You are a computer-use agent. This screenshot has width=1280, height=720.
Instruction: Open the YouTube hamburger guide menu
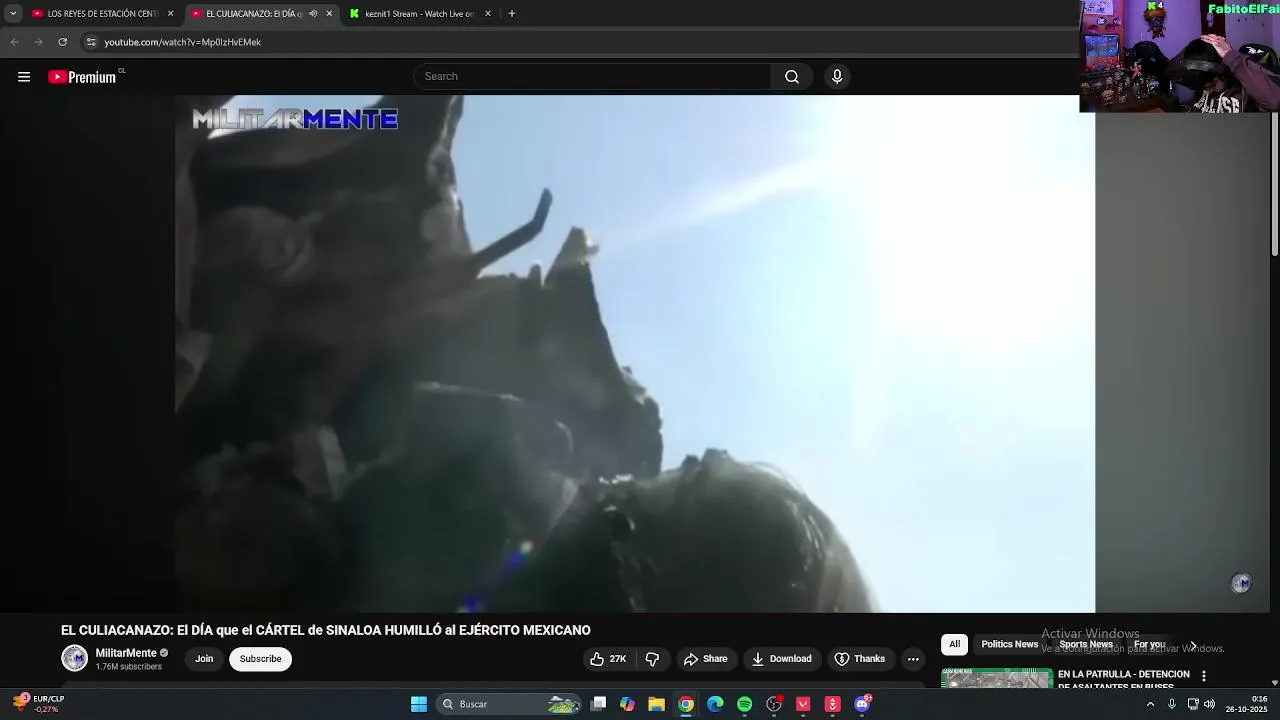(24, 77)
